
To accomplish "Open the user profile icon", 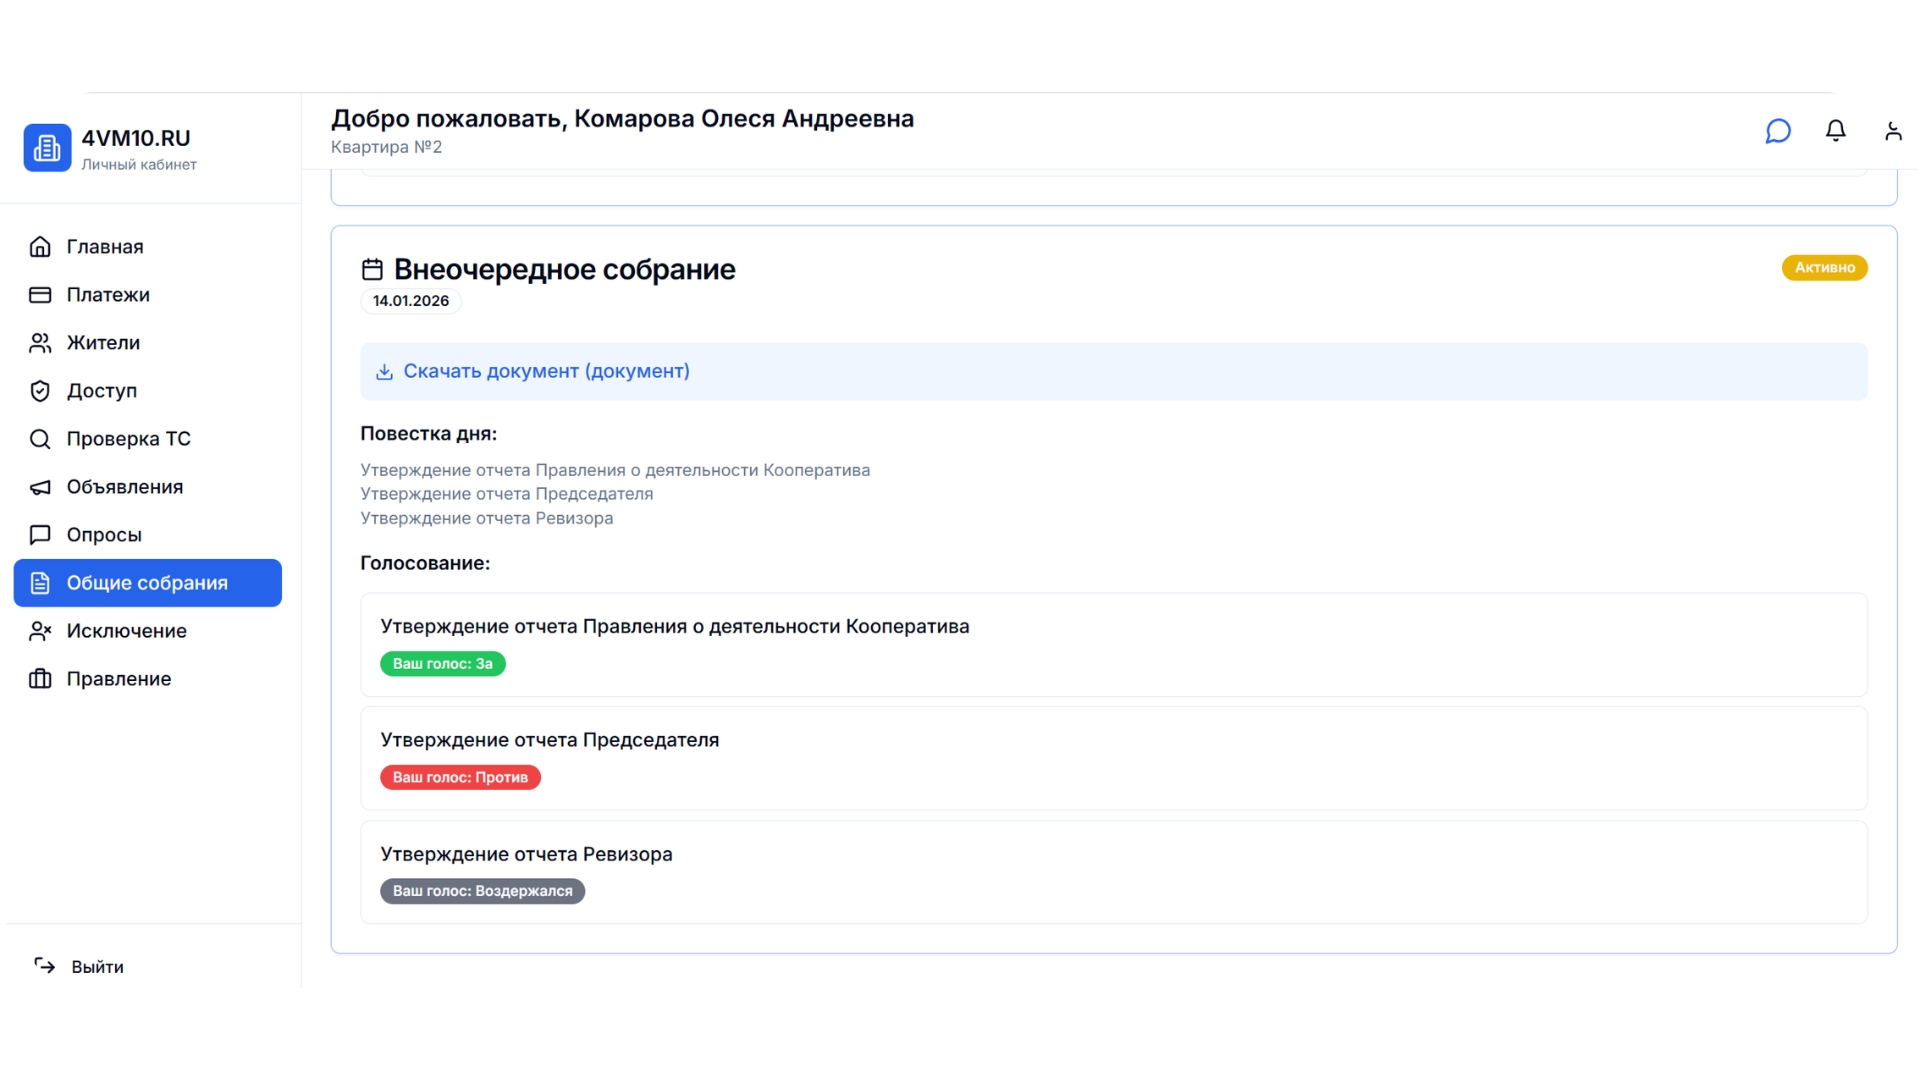I will 1892,131.
